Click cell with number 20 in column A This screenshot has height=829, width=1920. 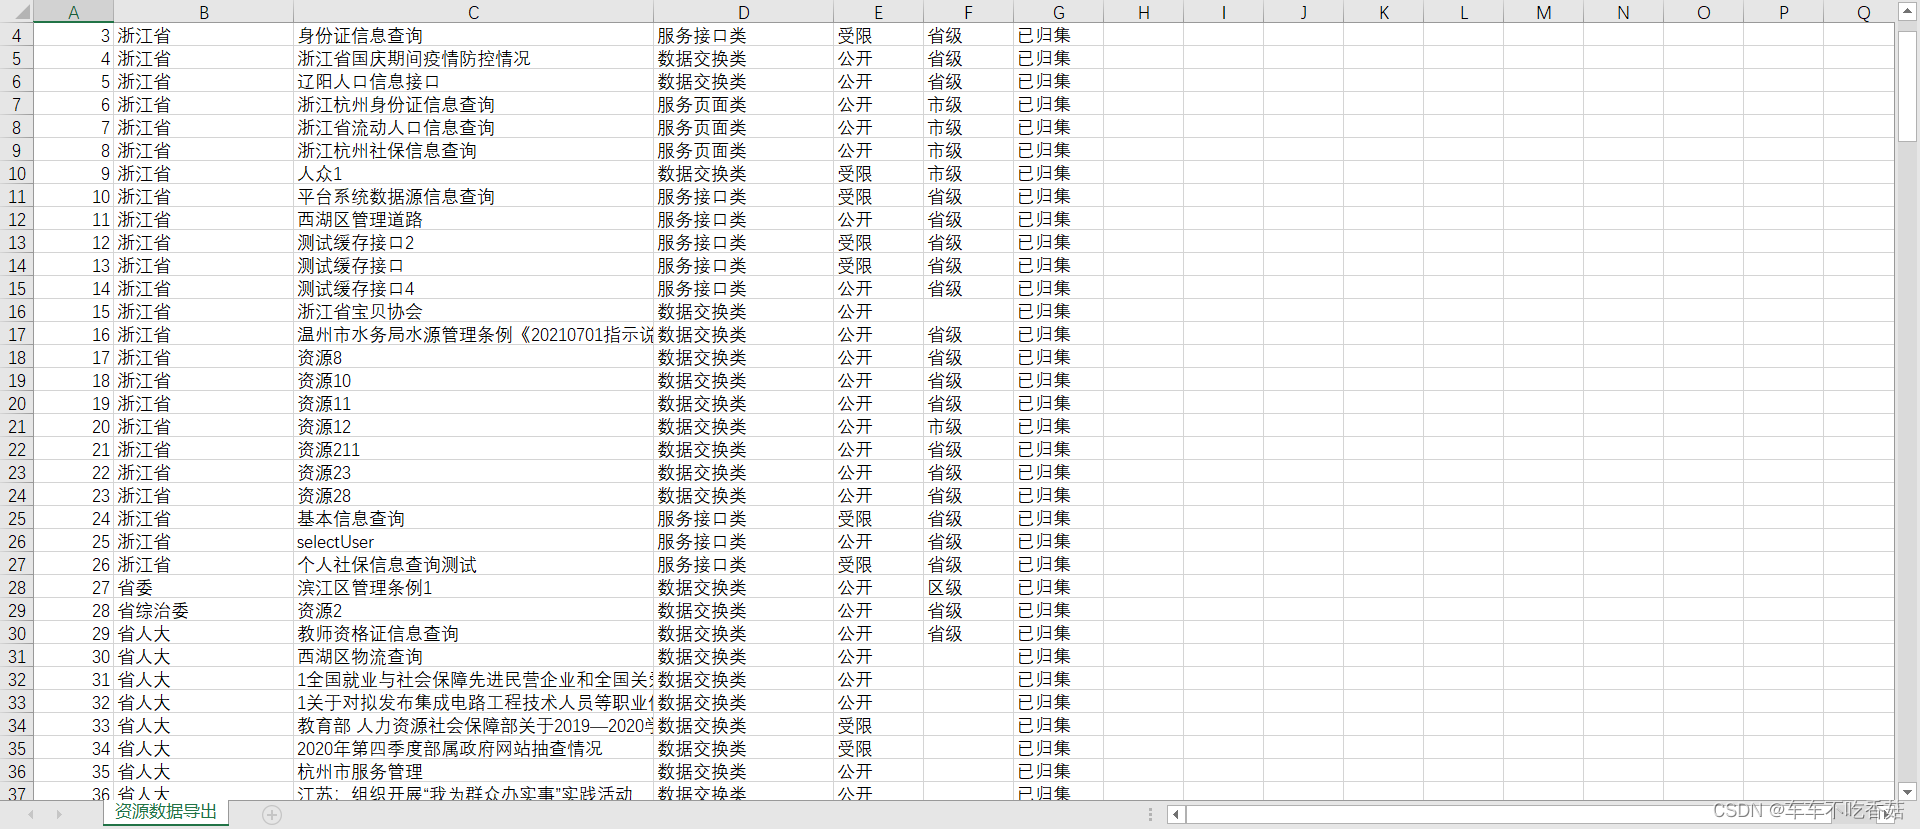[x=74, y=426]
